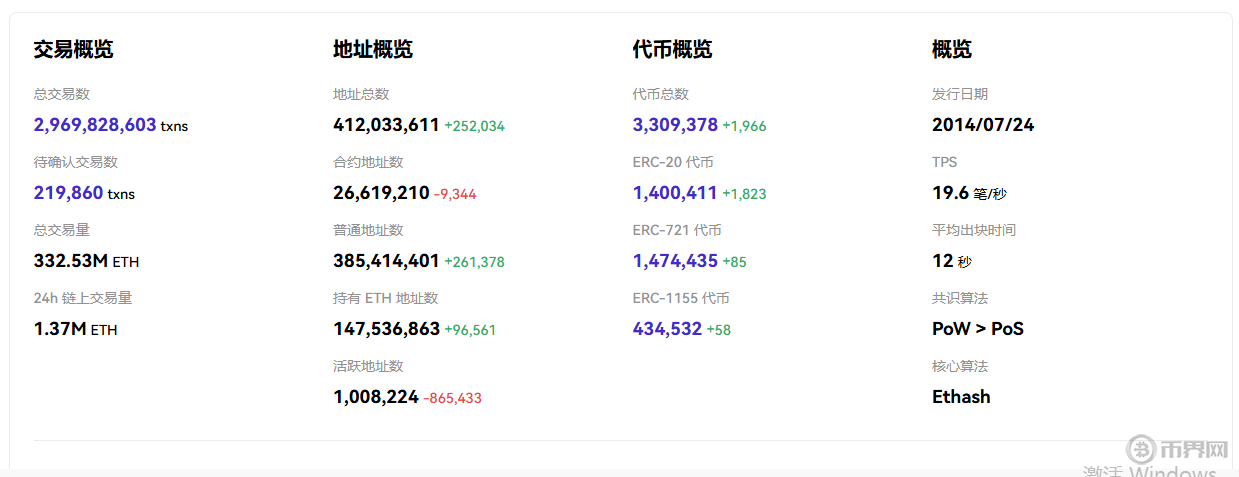Open ERC-20 token count 1,400,411

pos(675,193)
